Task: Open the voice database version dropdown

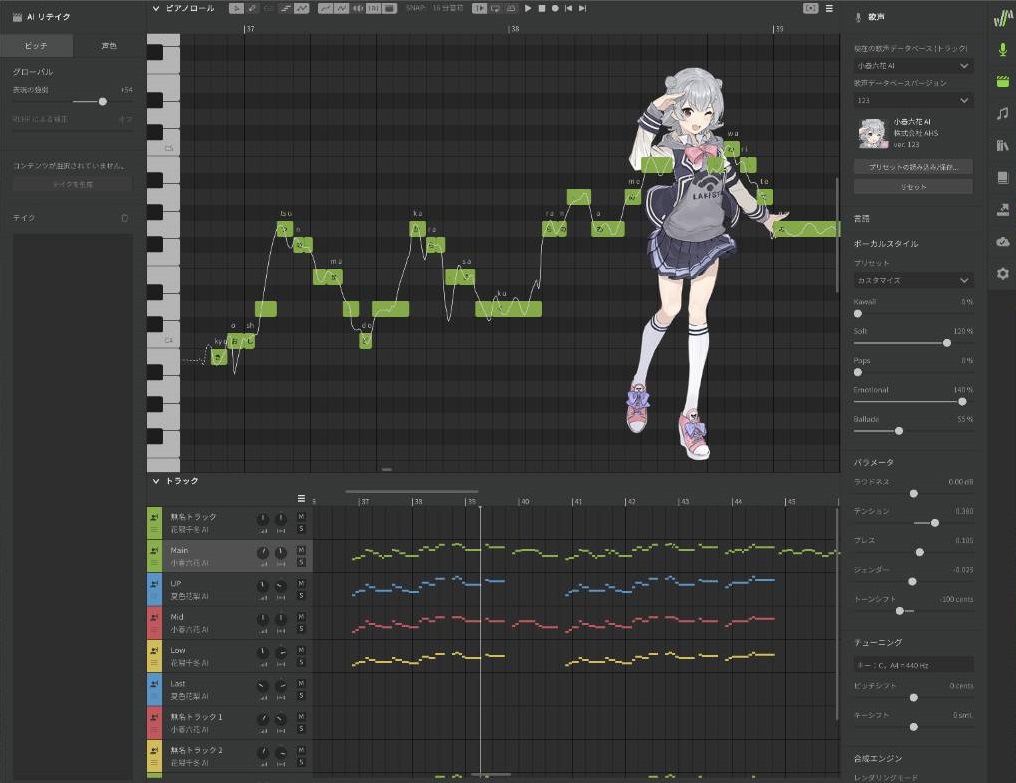Action: (x=913, y=100)
